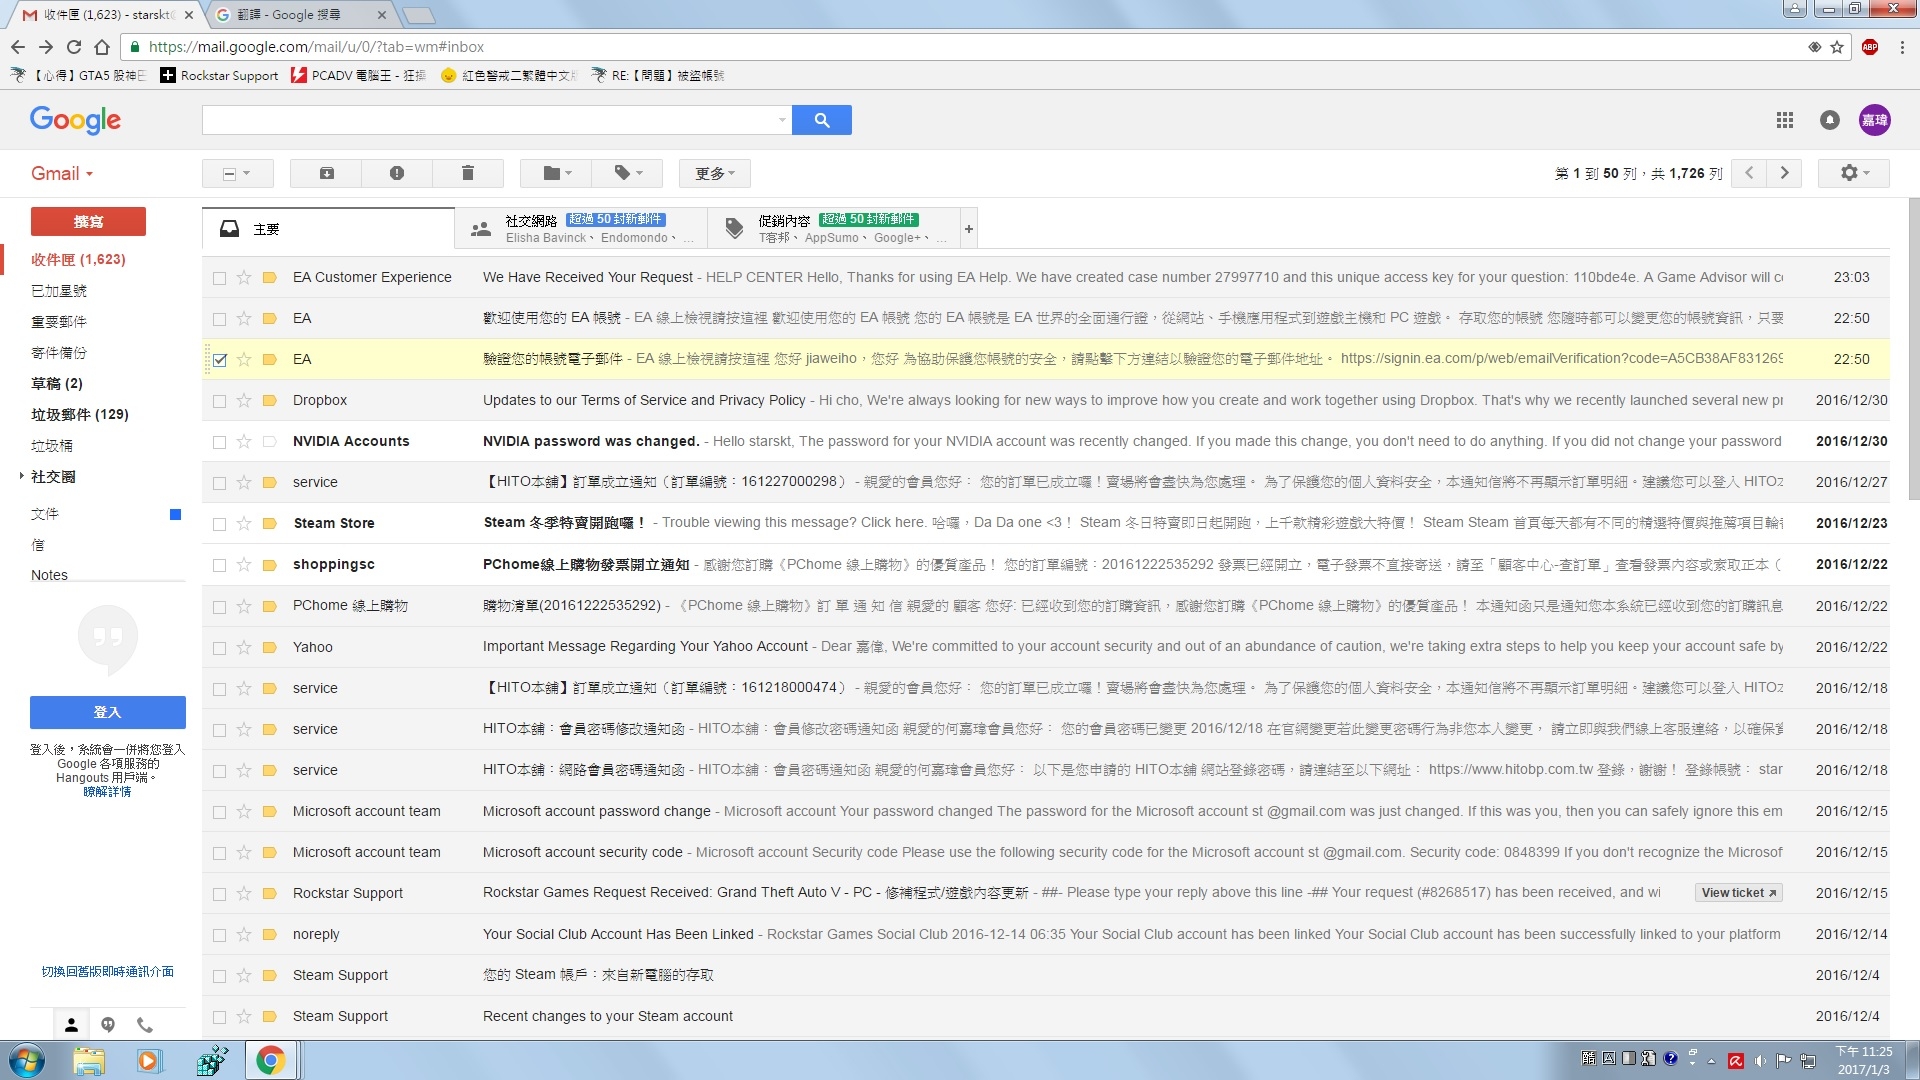Select the shoppingsc email checkbox
1920x1080 pixels.
click(x=219, y=565)
